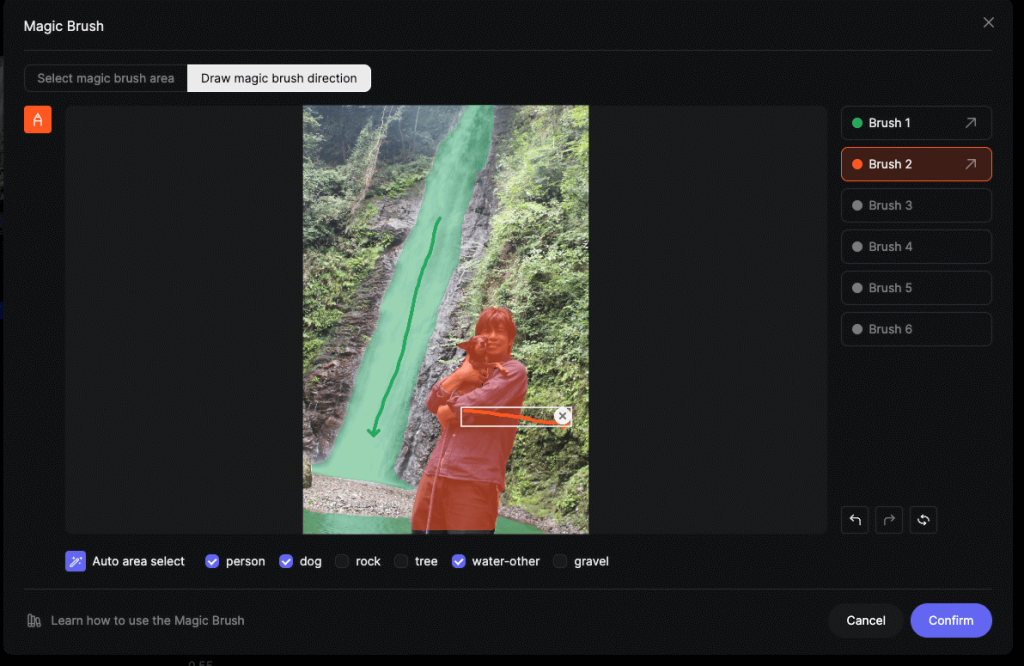Screen dimensions: 1024x666
Task: Click the Brush 2 direction arrow icon
Action: tap(970, 164)
